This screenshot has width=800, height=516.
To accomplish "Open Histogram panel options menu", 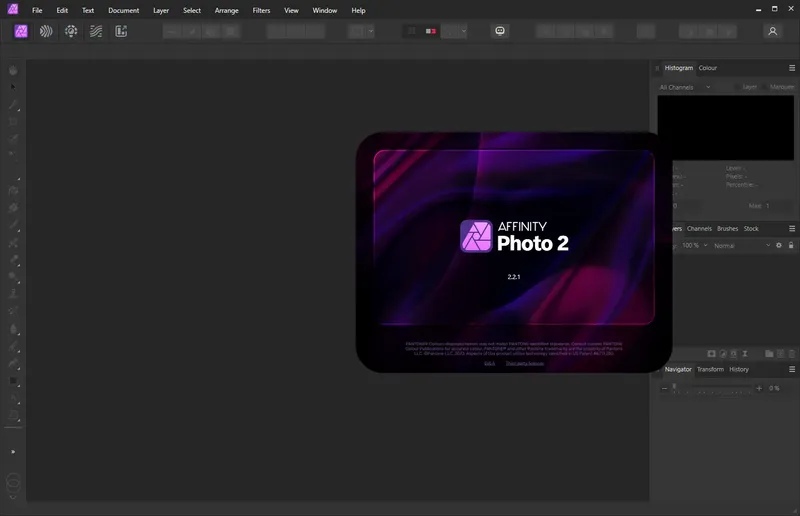I will pyautogui.click(x=792, y=68).
